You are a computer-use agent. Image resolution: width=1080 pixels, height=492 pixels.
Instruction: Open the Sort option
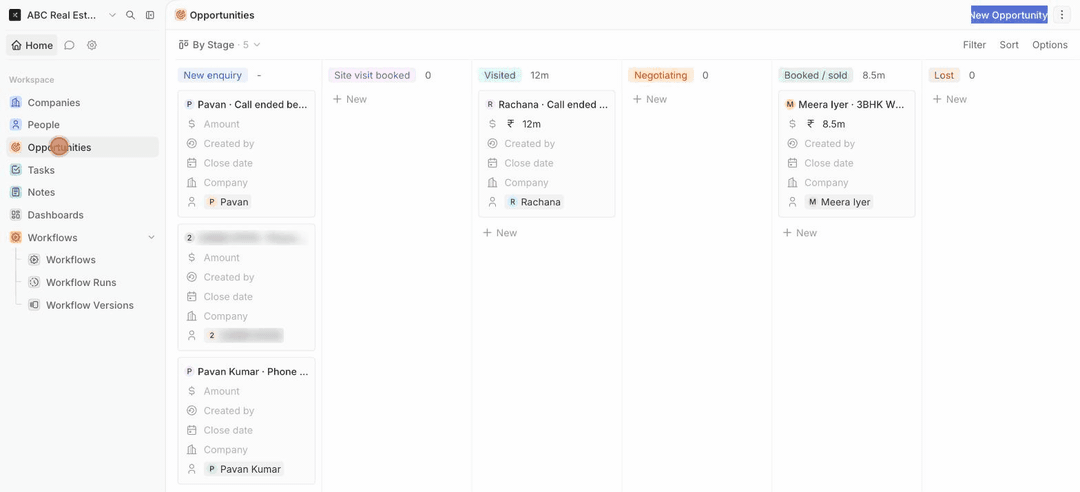tap(1009, 45)
